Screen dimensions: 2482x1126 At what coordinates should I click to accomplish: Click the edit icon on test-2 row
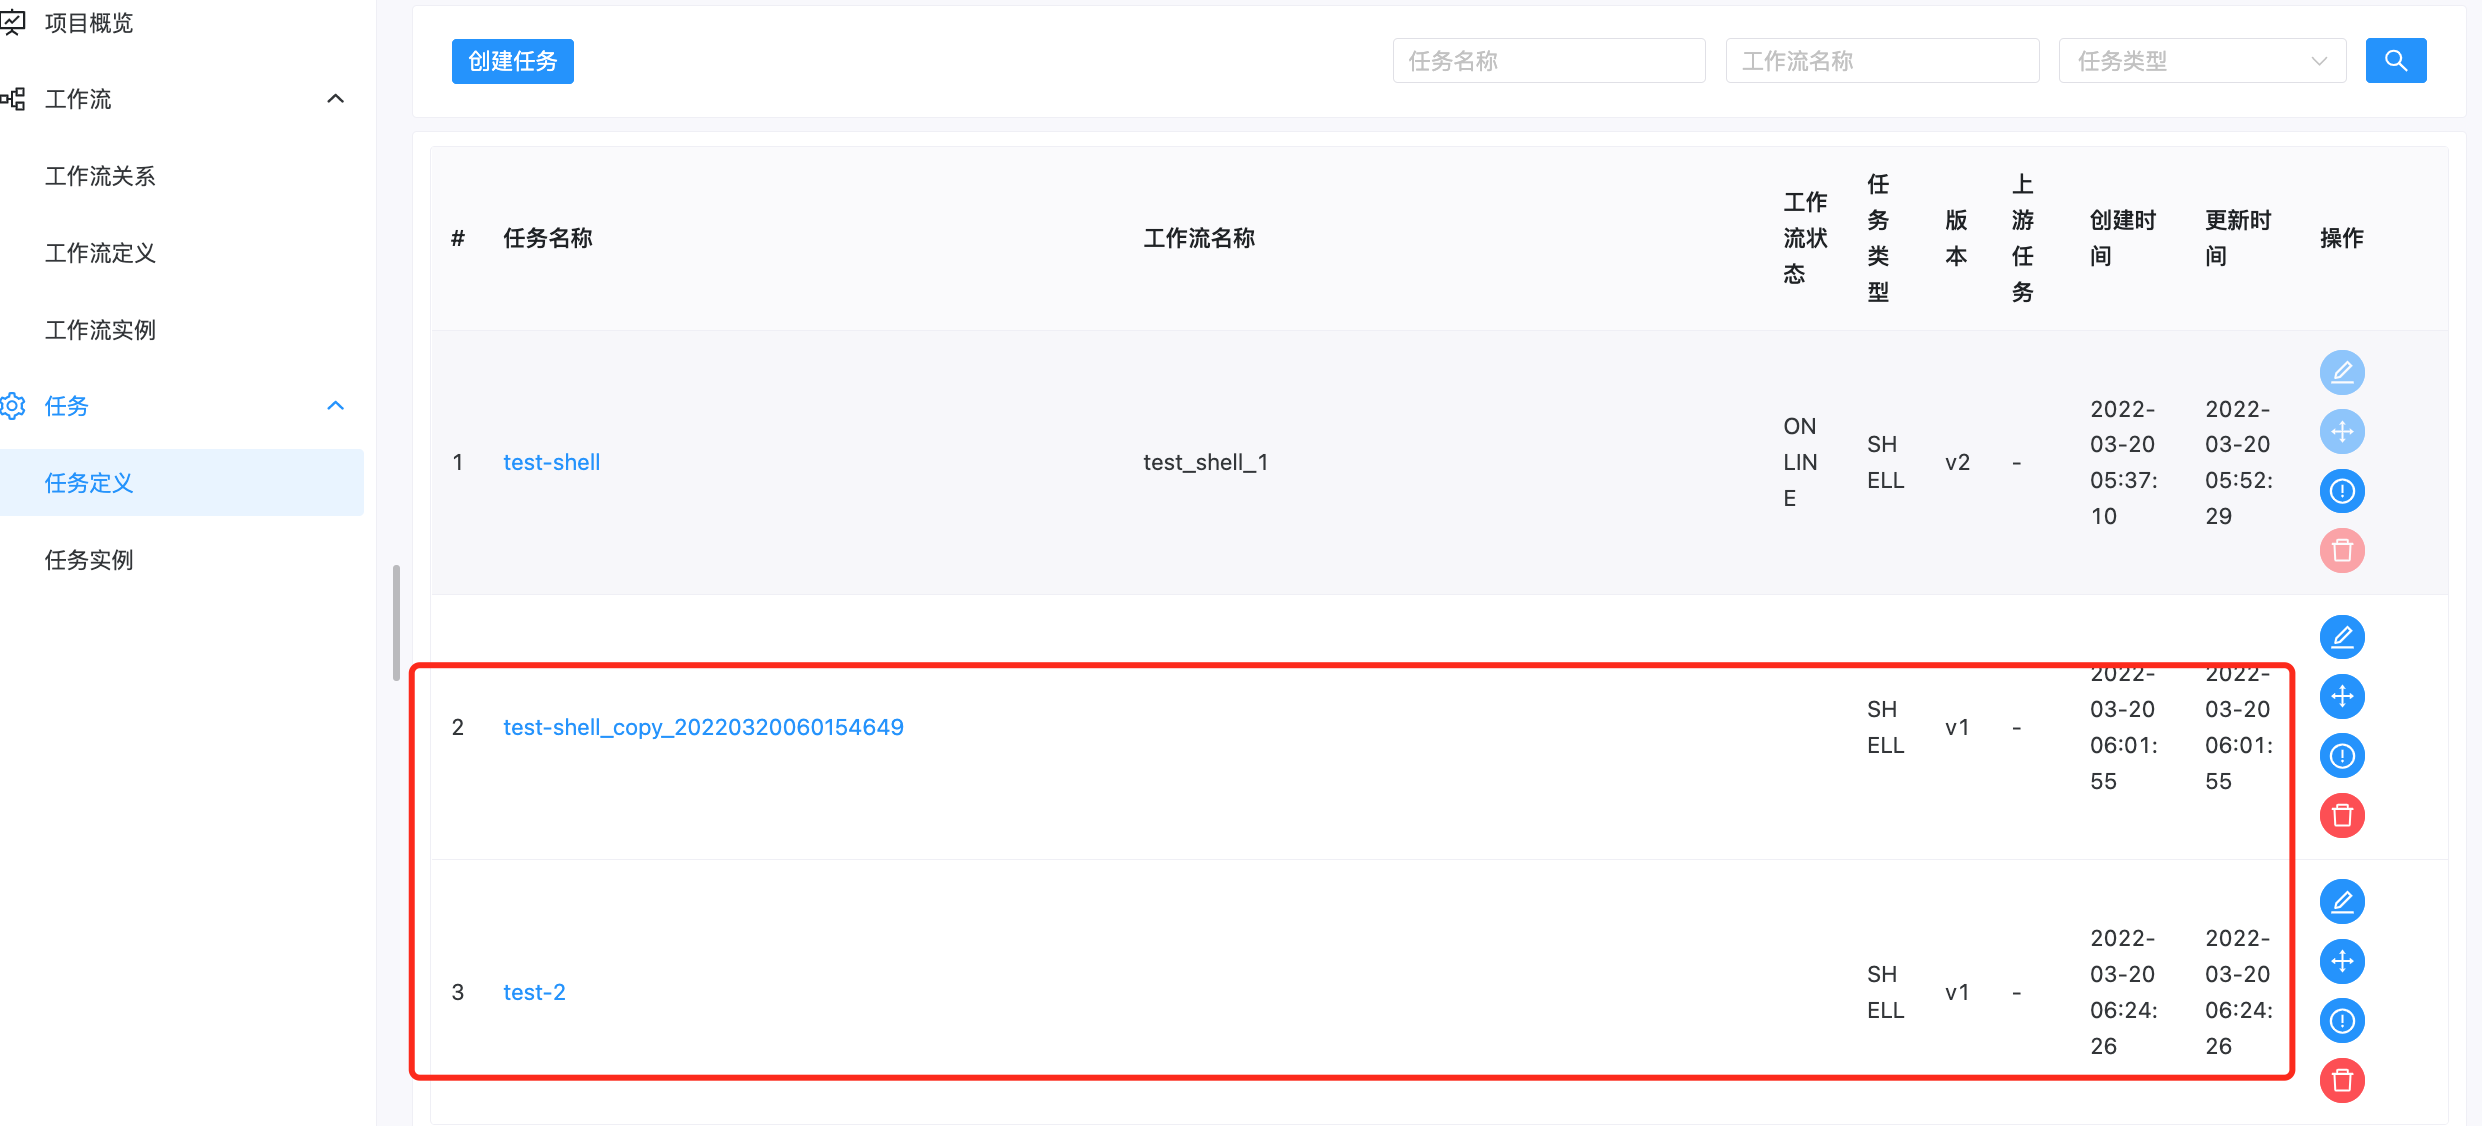(2342, 901)
